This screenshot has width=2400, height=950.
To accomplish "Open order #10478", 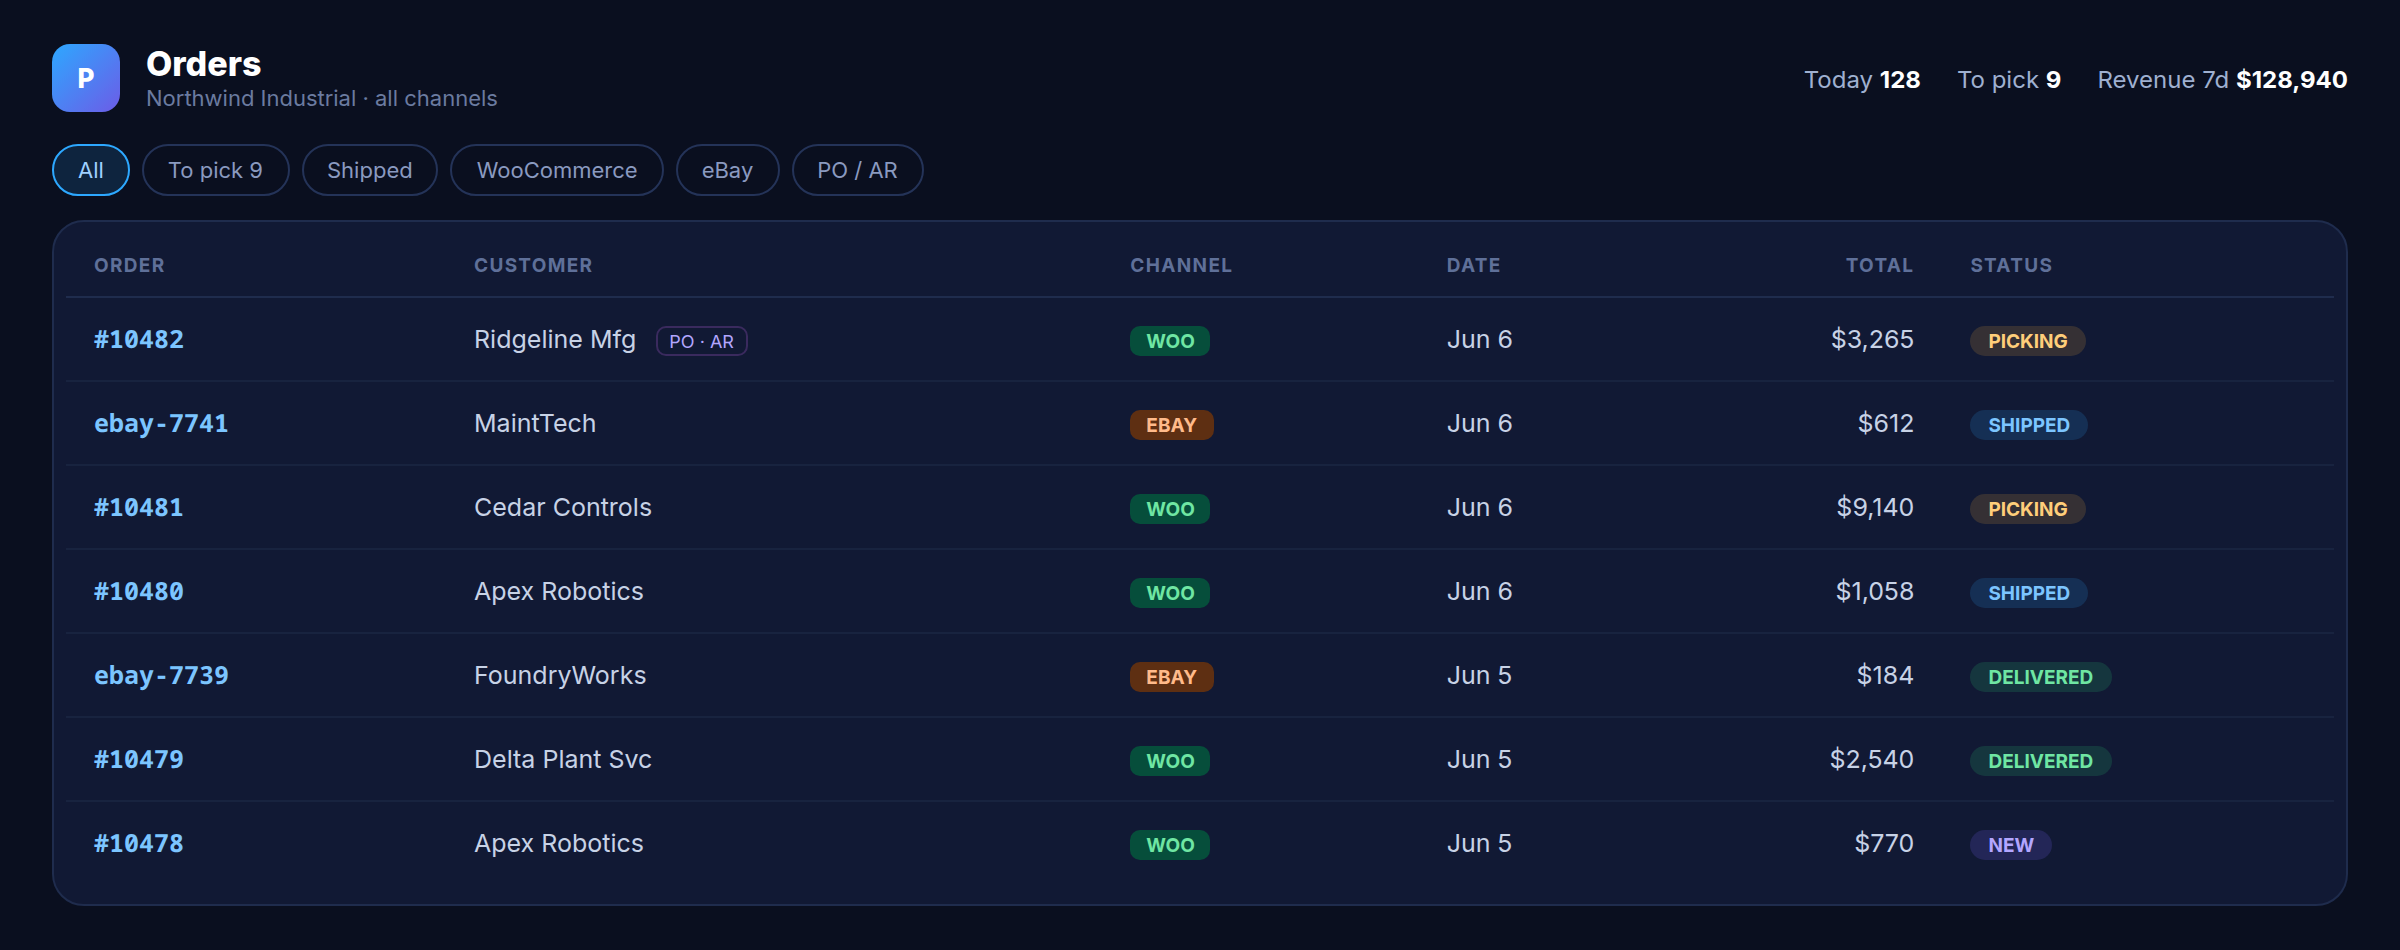I will 139,844.
